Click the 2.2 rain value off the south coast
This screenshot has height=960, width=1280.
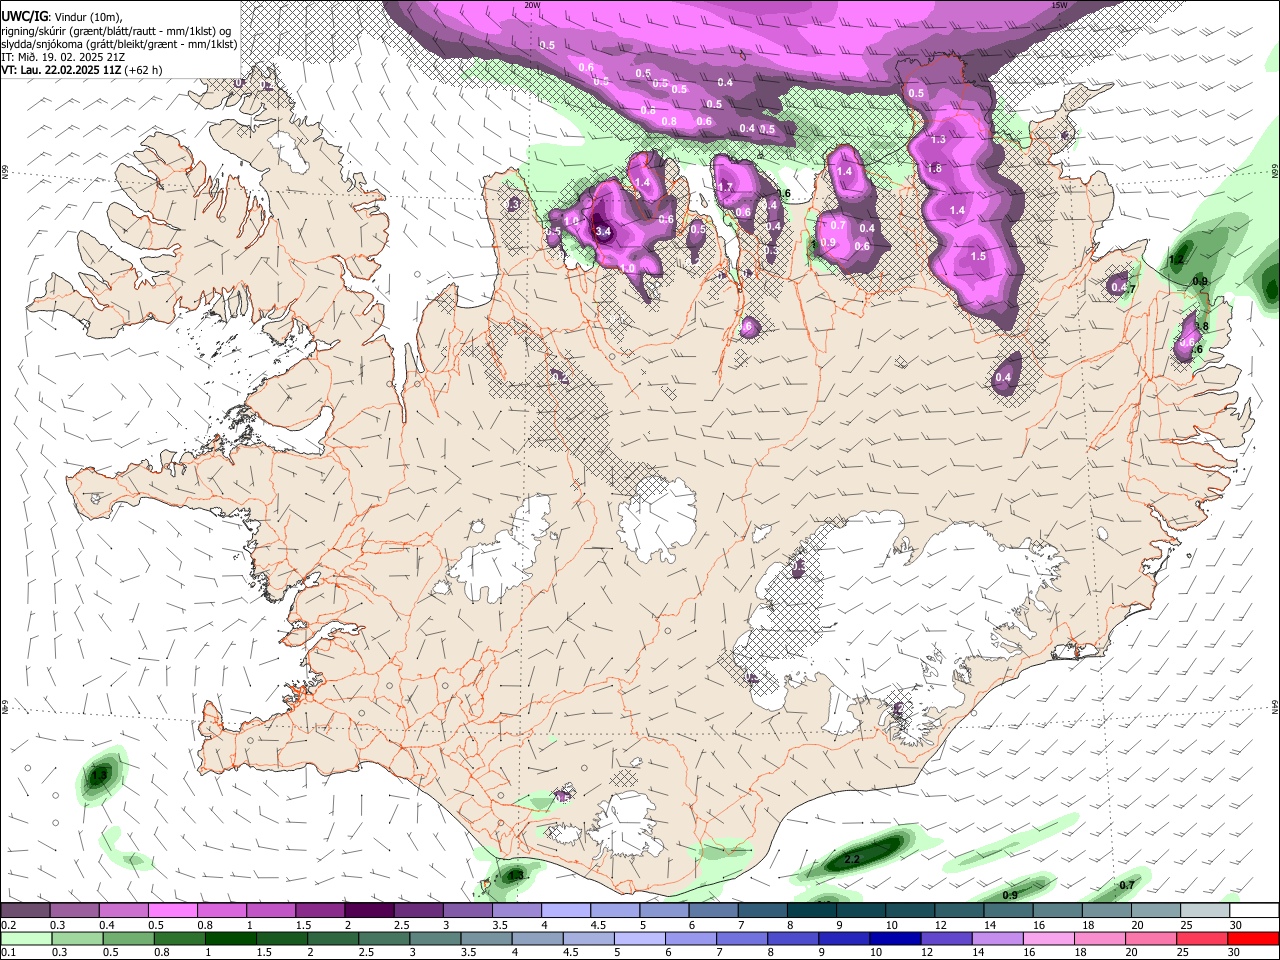(x=852, y=860)
